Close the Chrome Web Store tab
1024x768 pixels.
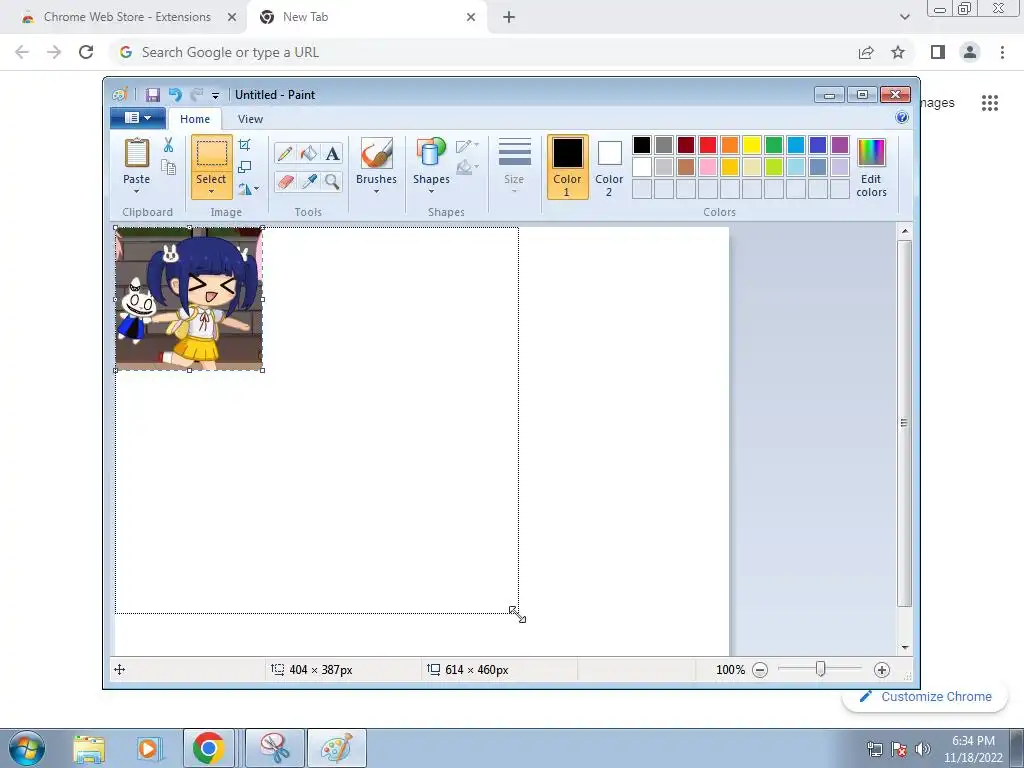(232, 17)
